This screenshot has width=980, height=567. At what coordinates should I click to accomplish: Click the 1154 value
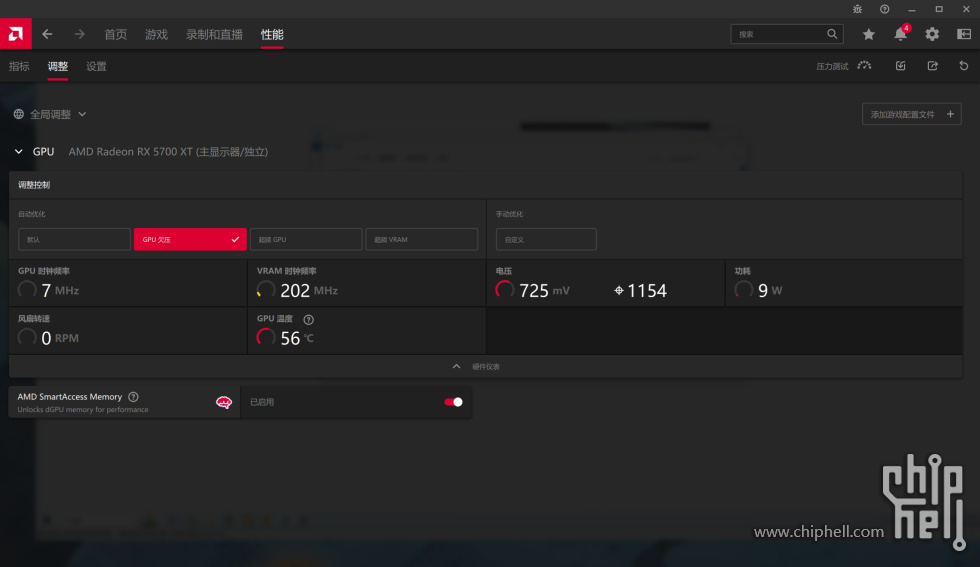click(x=647, y=291)
